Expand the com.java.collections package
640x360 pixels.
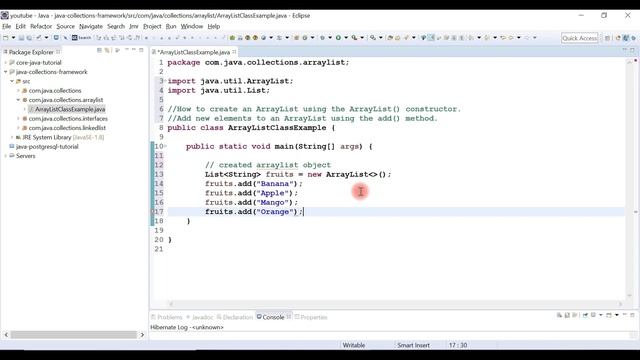pyautogui.click(x=18, y=91)
